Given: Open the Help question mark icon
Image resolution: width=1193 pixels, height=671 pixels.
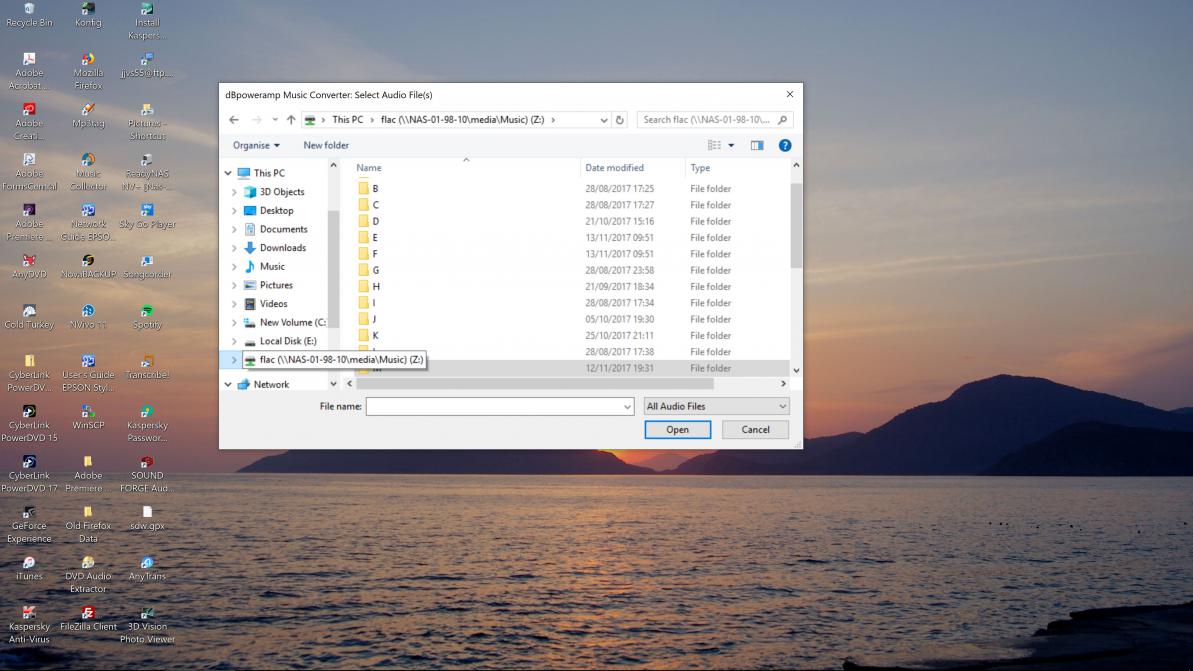Looking at the screenshot, I should point(785,145).
